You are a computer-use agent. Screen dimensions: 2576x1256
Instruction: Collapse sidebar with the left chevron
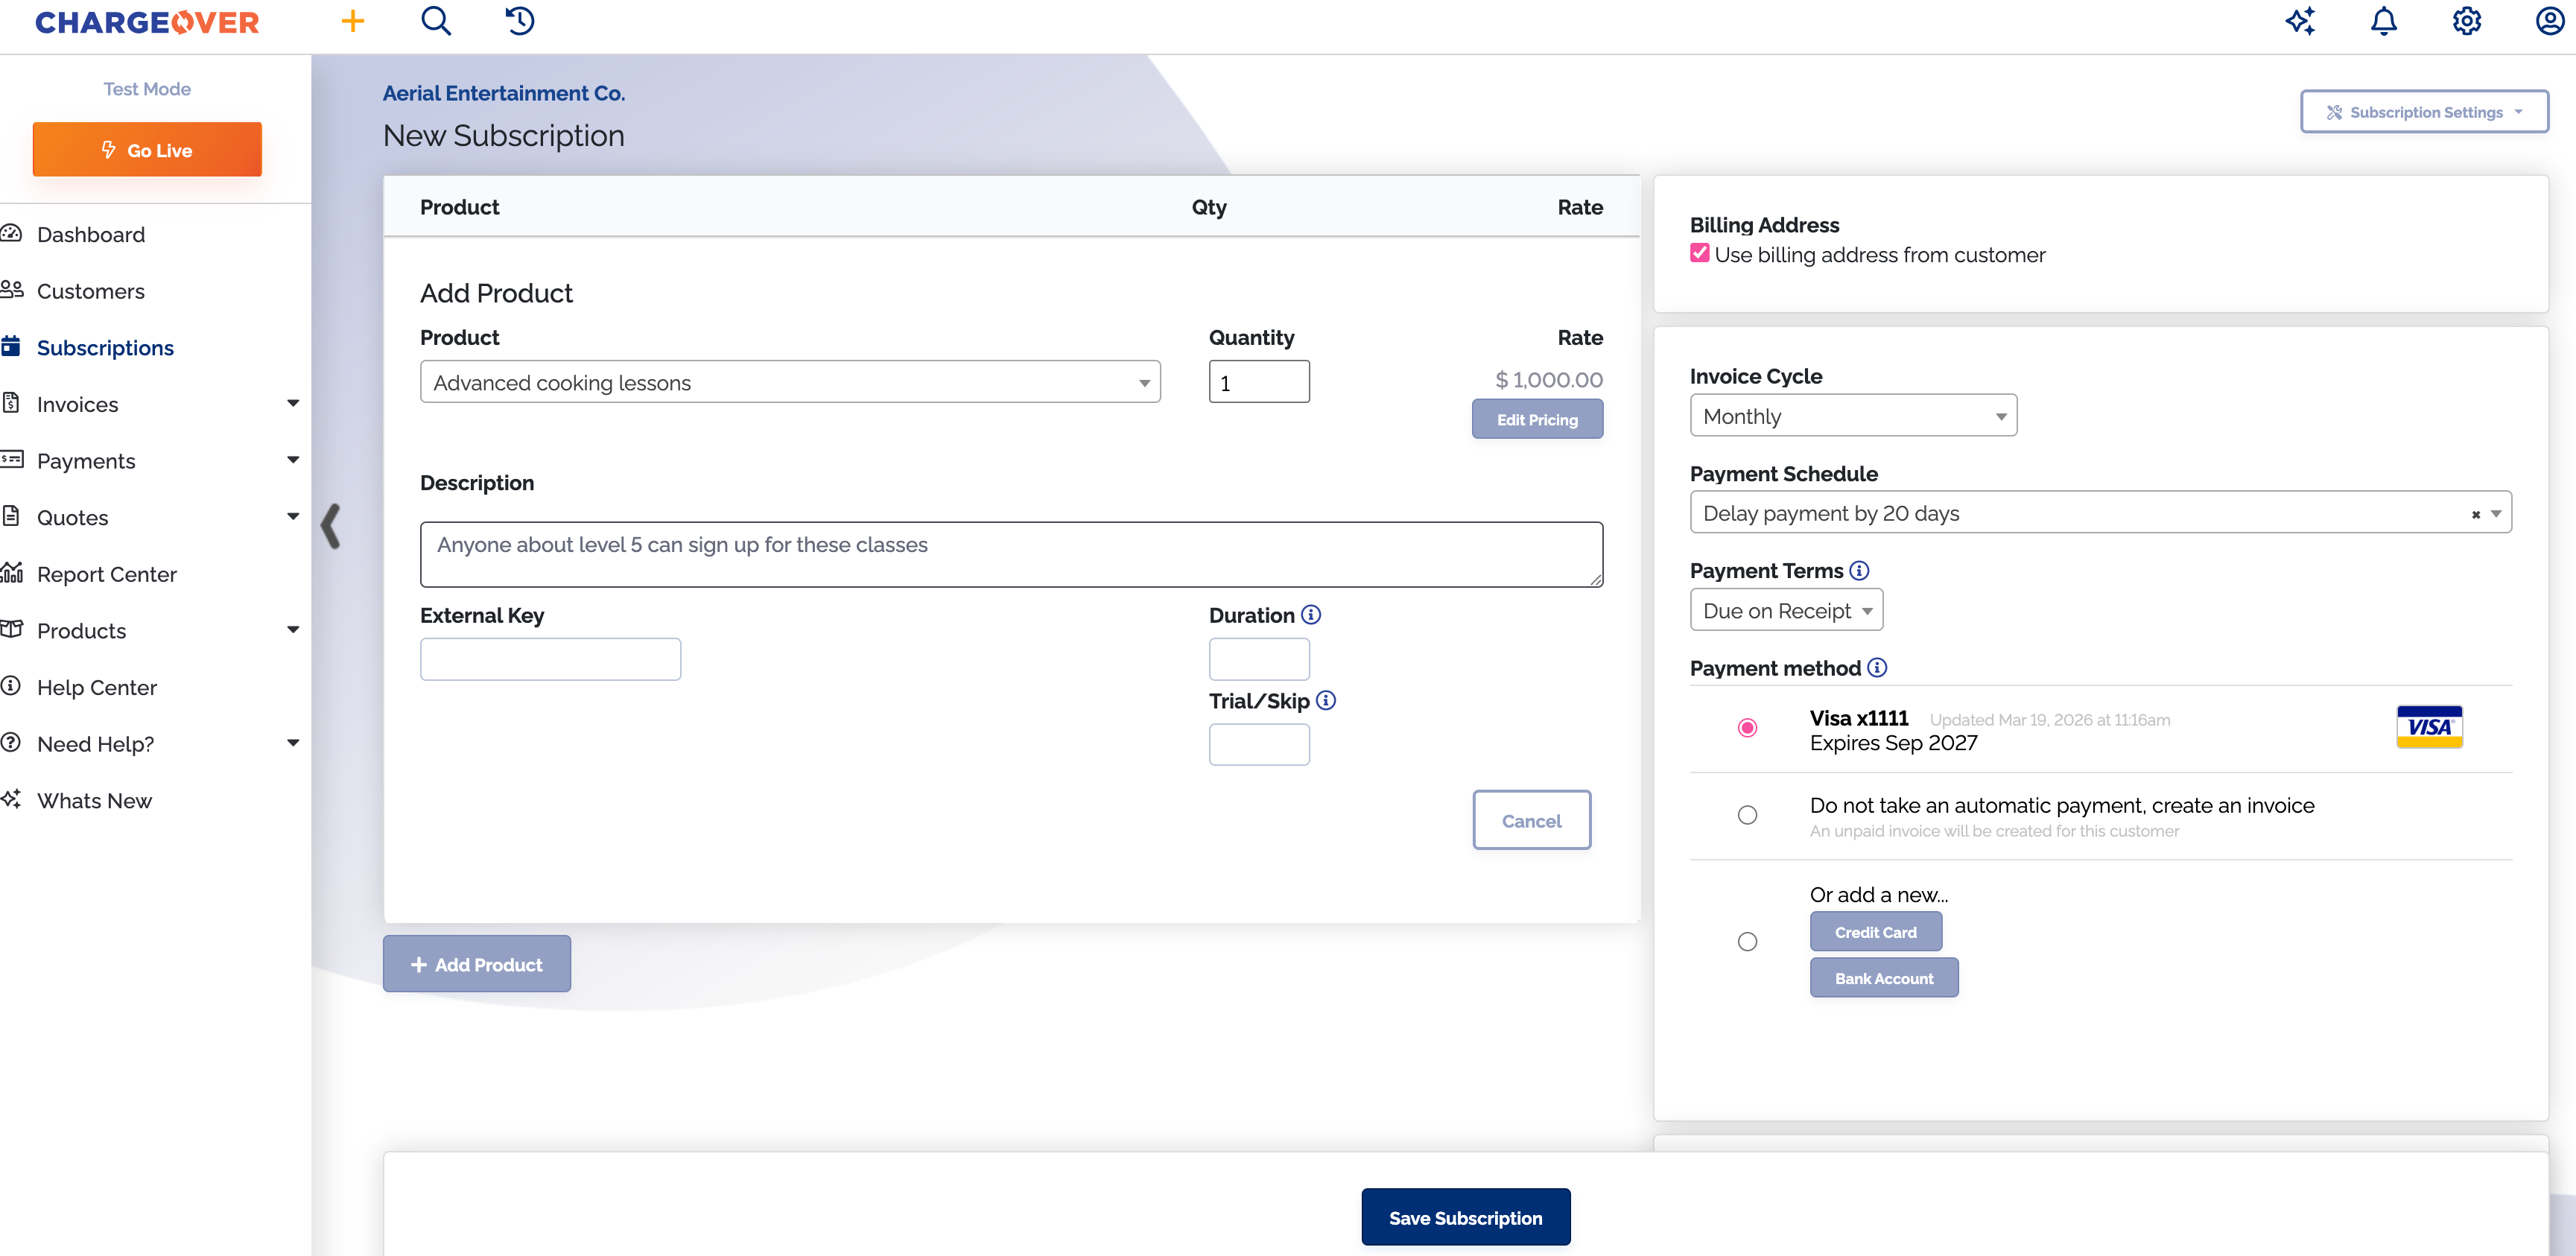pyautogui.click(x=331, y=526)
